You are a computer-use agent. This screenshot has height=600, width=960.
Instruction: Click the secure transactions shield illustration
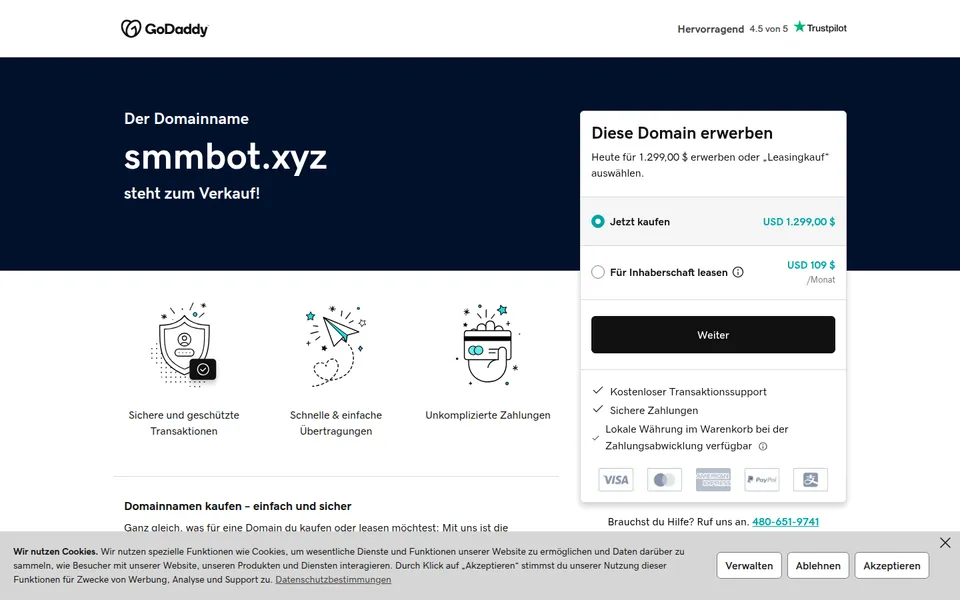click(x=184, y=345)
